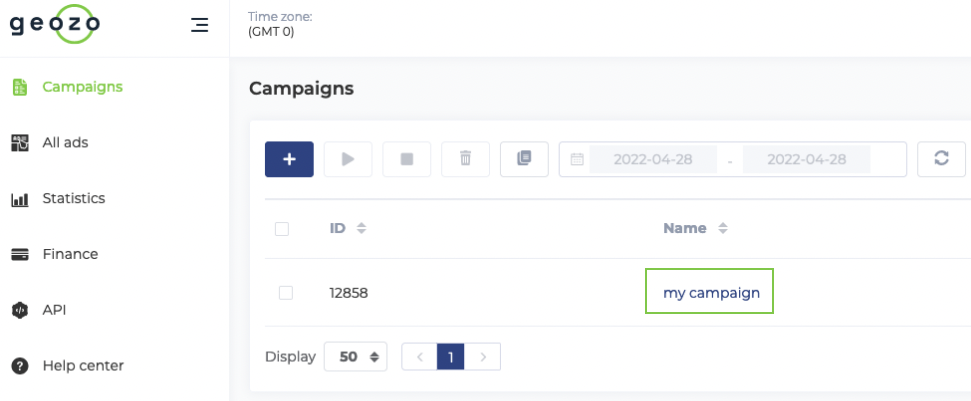Click the stop campaign square icon

(x=407, y=159)
